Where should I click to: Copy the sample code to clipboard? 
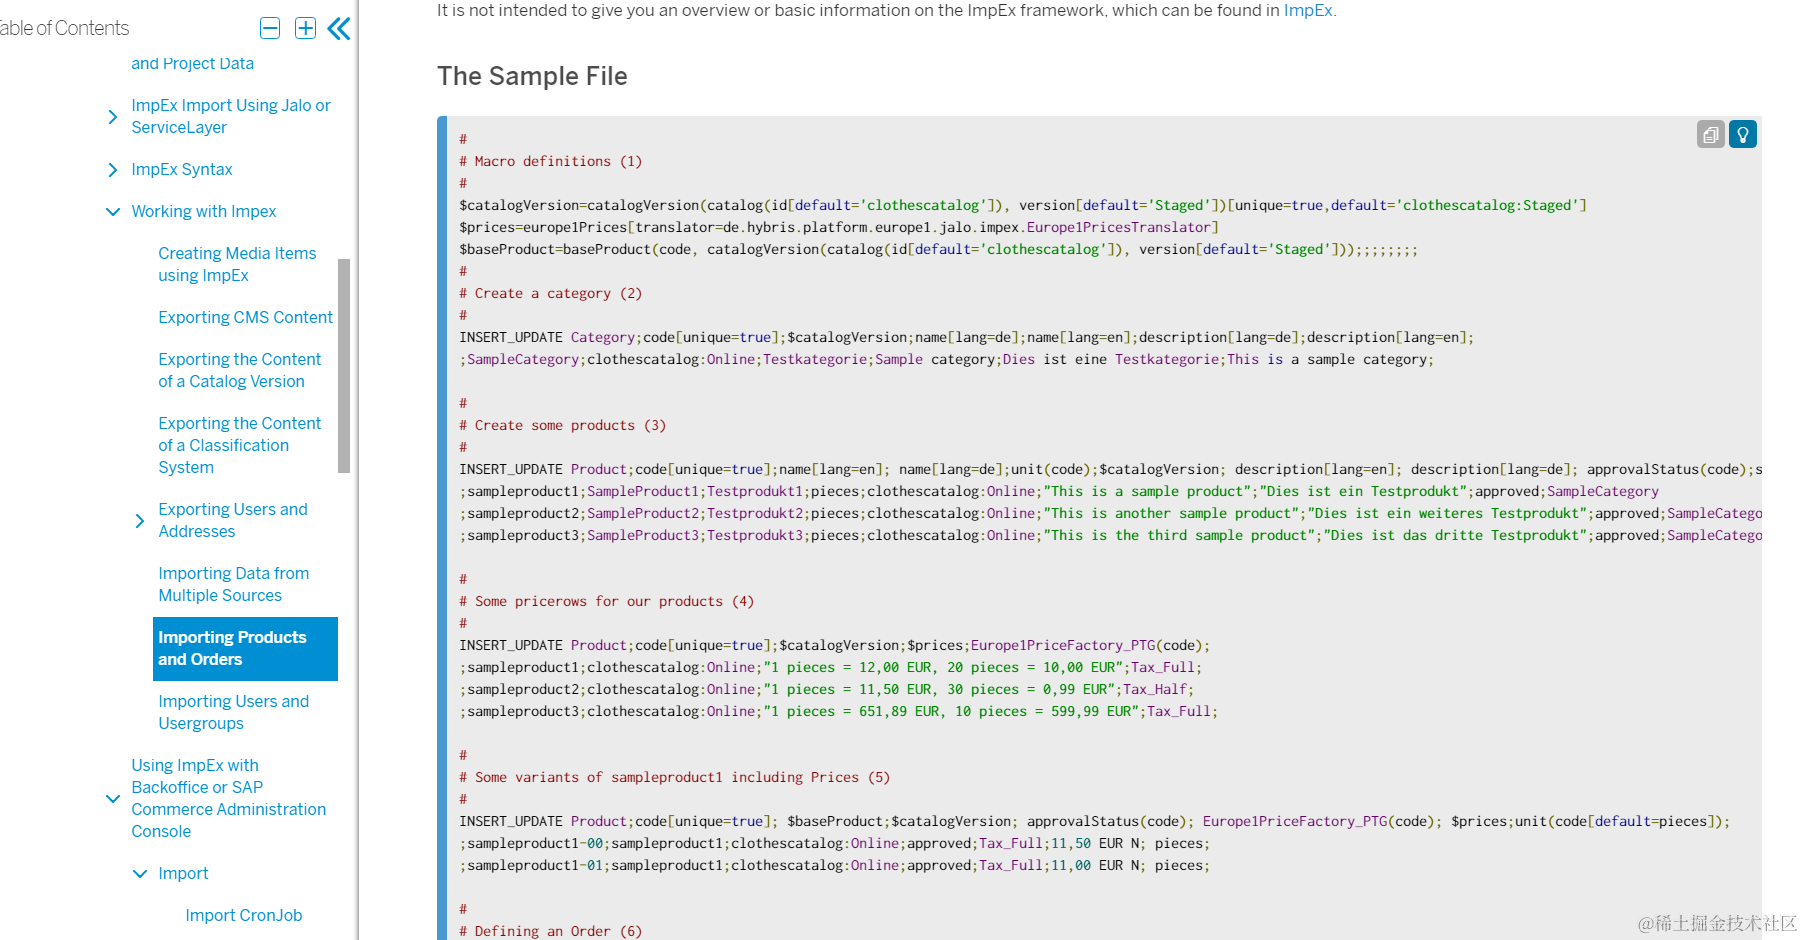1711,134
